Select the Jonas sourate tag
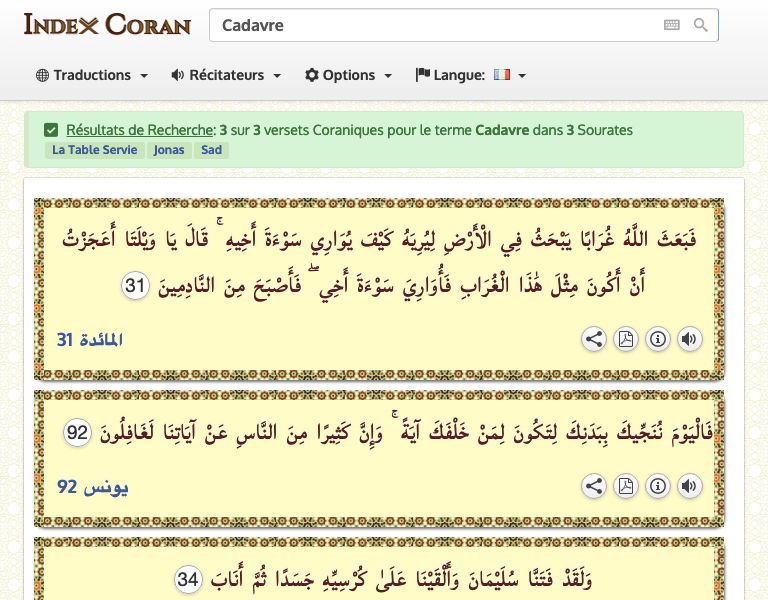 [x=168, y=150]
